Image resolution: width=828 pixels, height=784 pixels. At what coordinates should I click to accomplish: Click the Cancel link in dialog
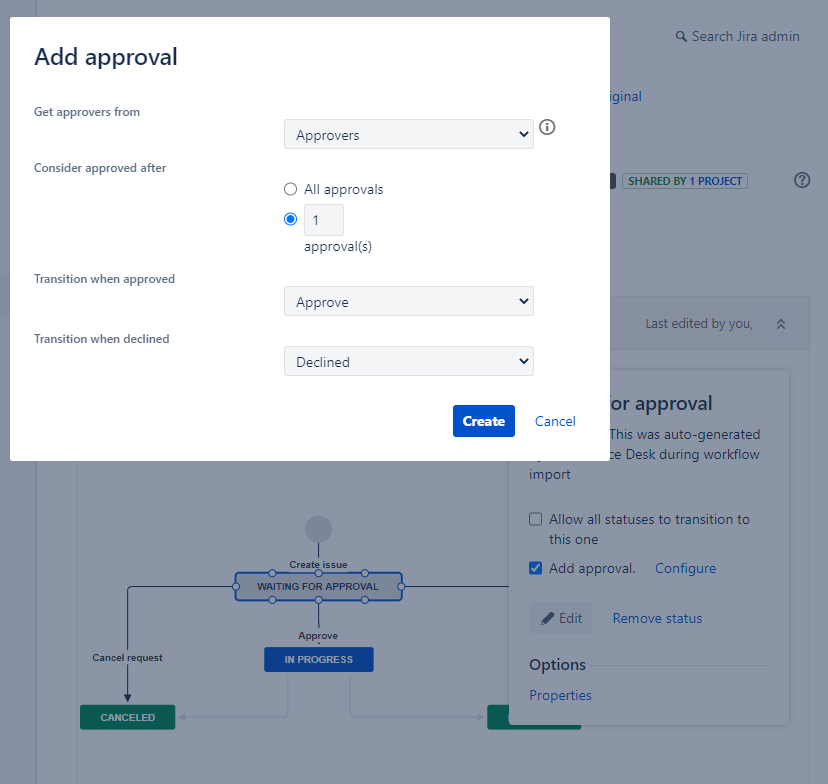click(555, 421)
